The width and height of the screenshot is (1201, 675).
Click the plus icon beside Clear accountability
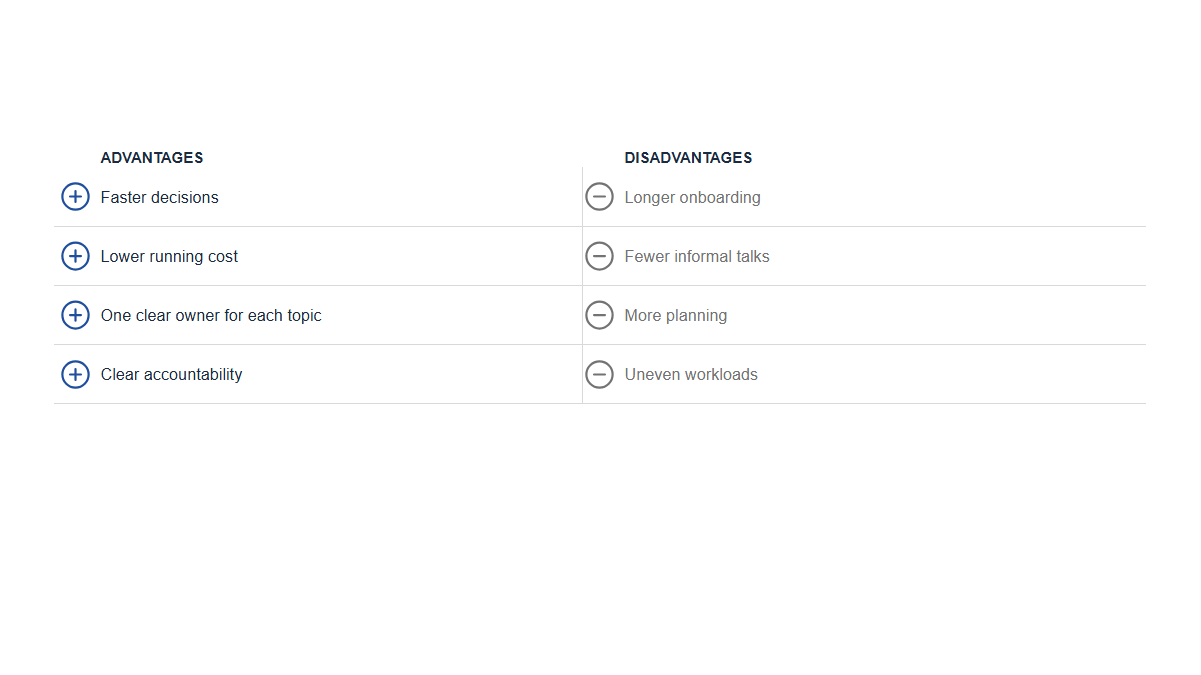pos(75,374)
